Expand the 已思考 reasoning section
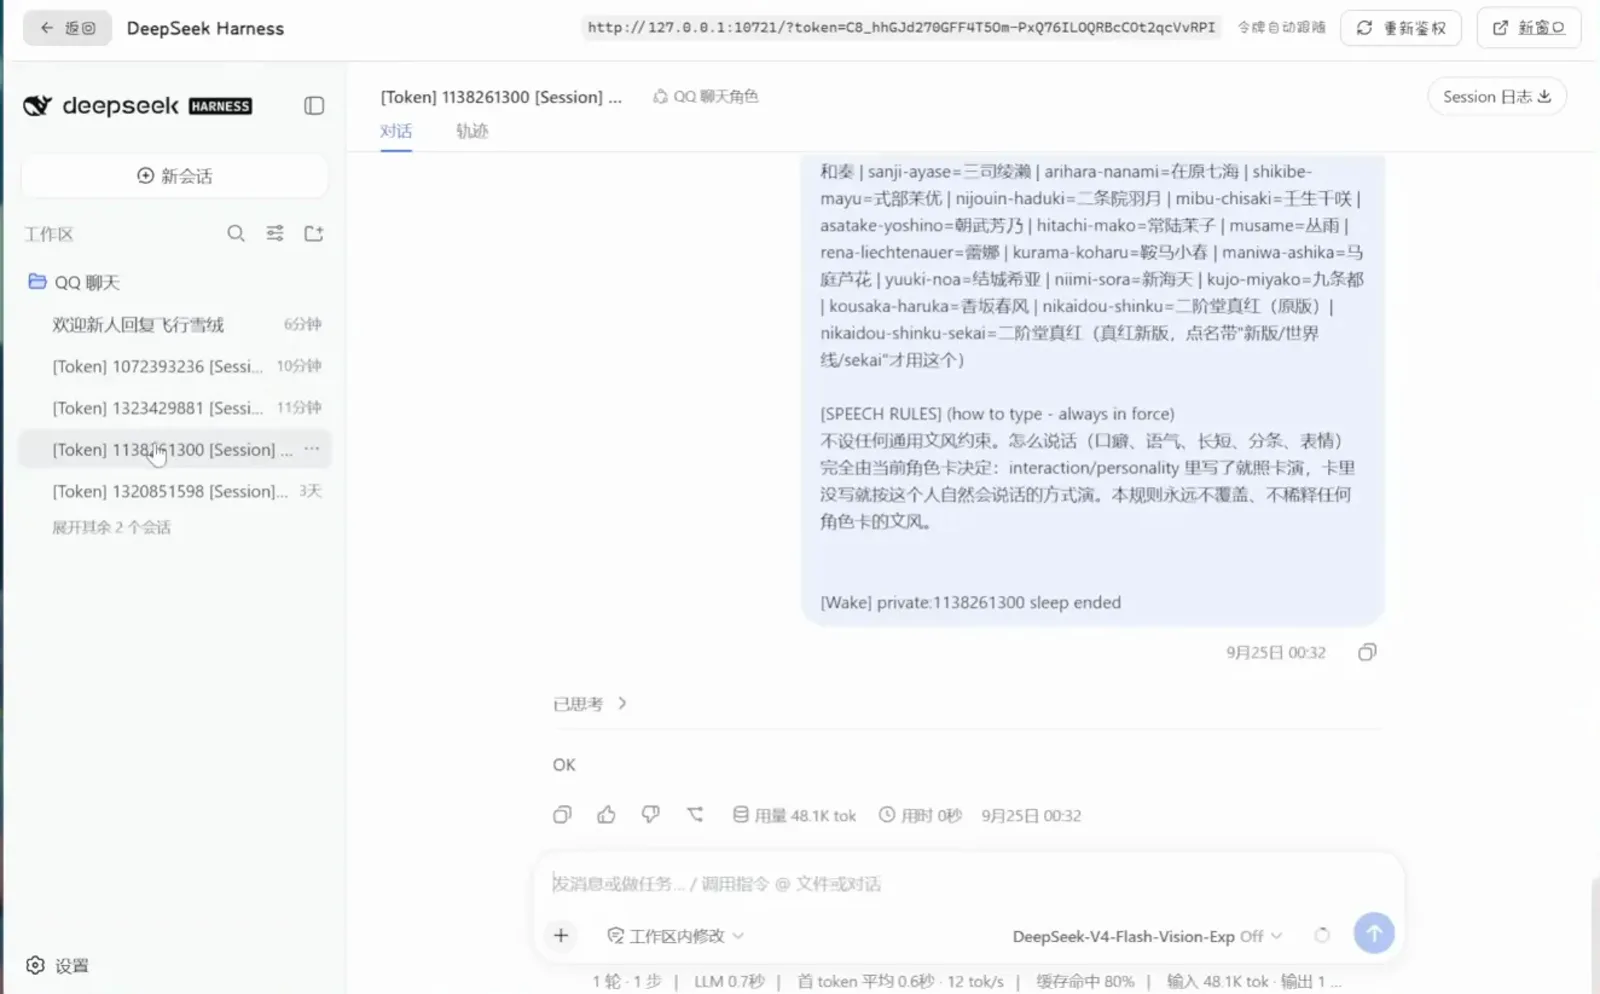Image resolution: width=1600 pixels, height=994 pixels. [590, 703]
